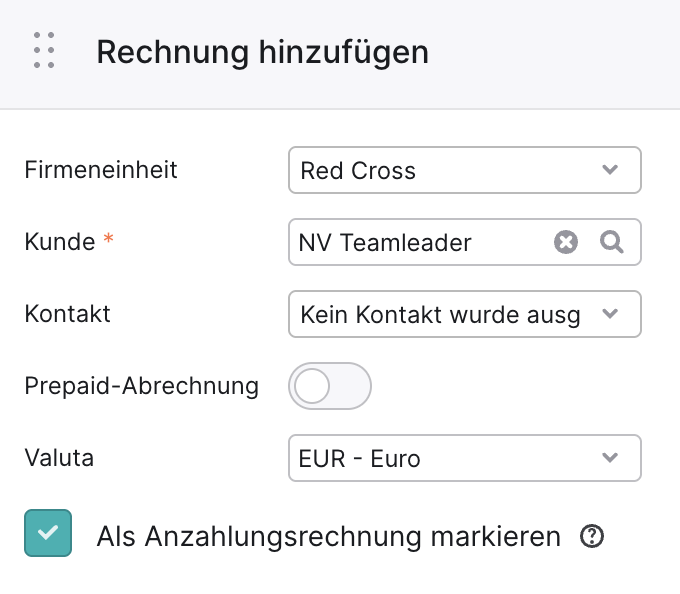
Task: Click the Prepaid-Abrechnung label text
Action: click(141, 386)
